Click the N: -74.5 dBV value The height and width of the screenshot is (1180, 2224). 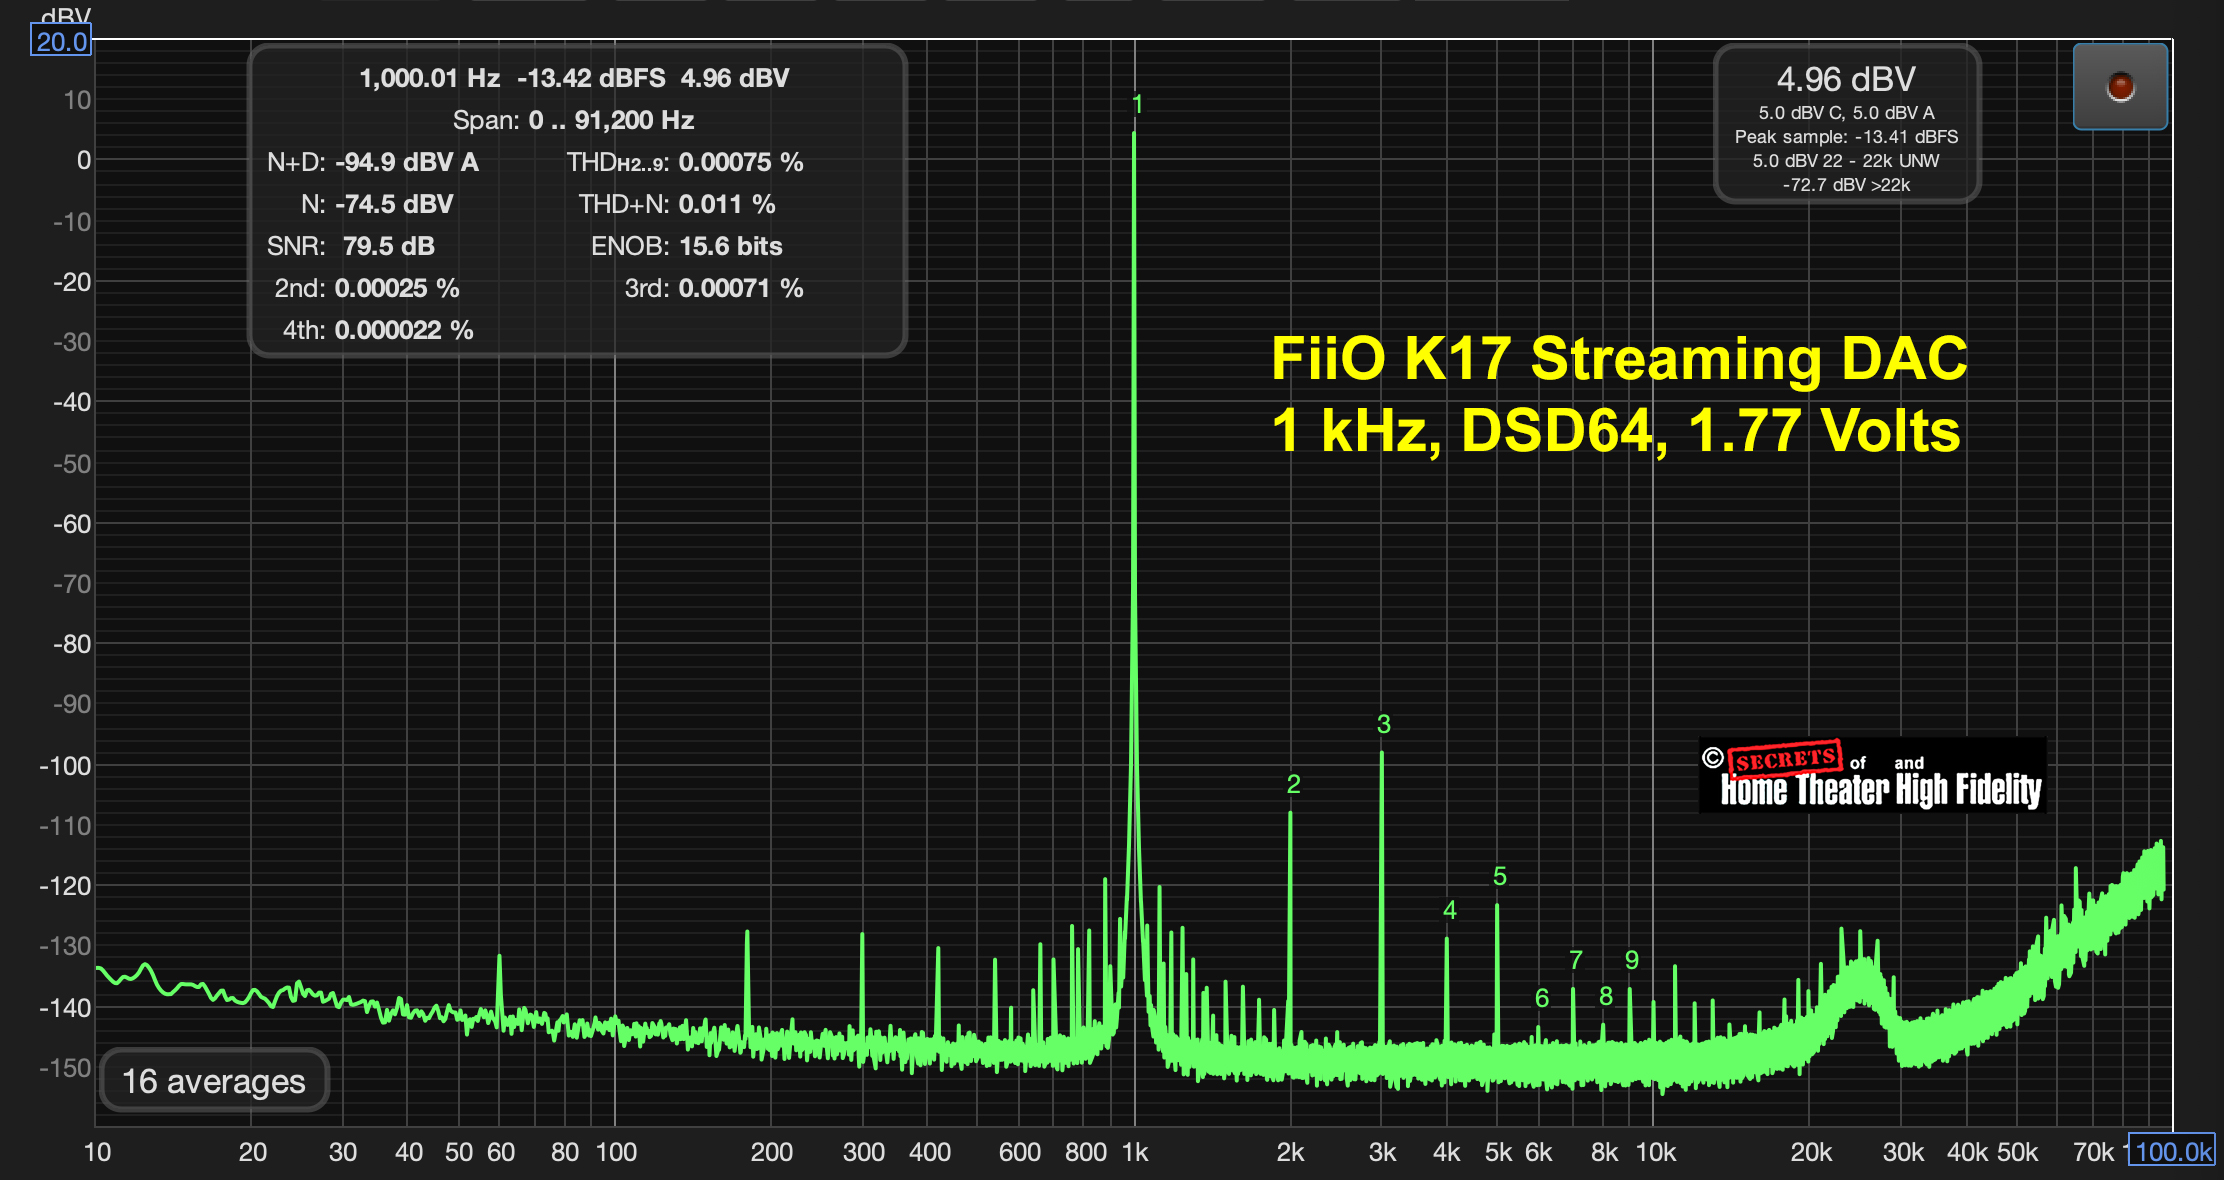click(394, 204)
